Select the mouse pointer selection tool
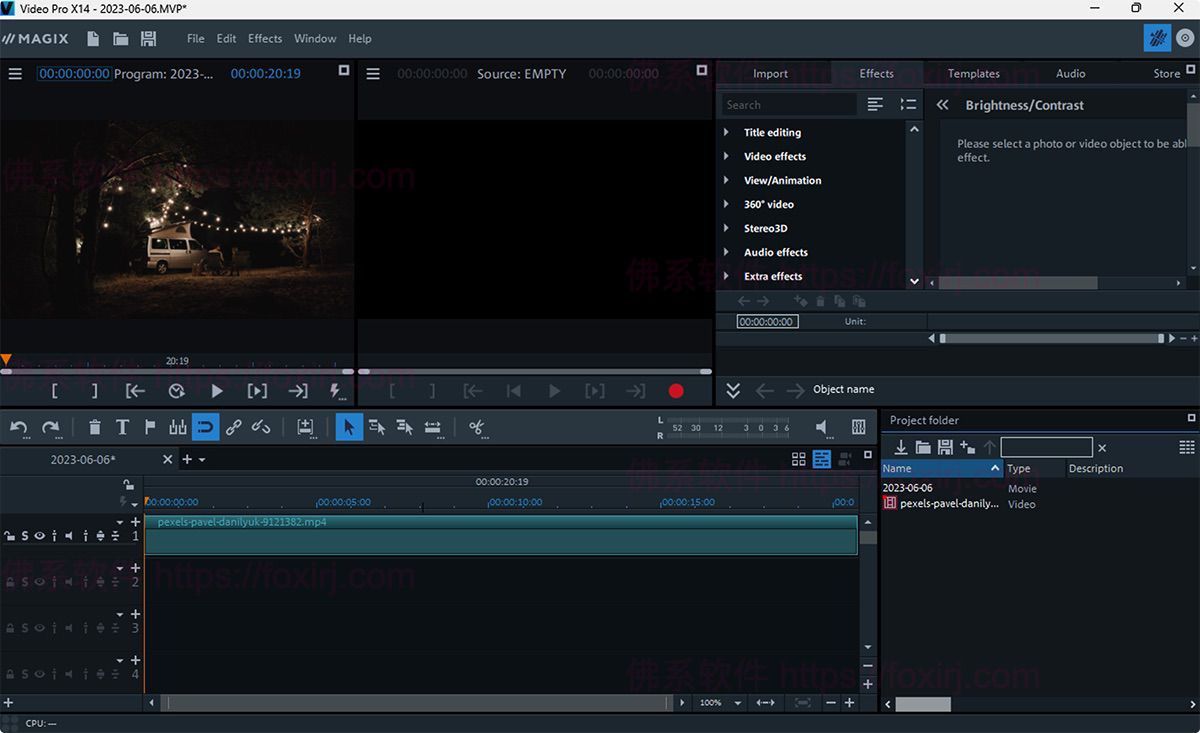 (348, 427)
